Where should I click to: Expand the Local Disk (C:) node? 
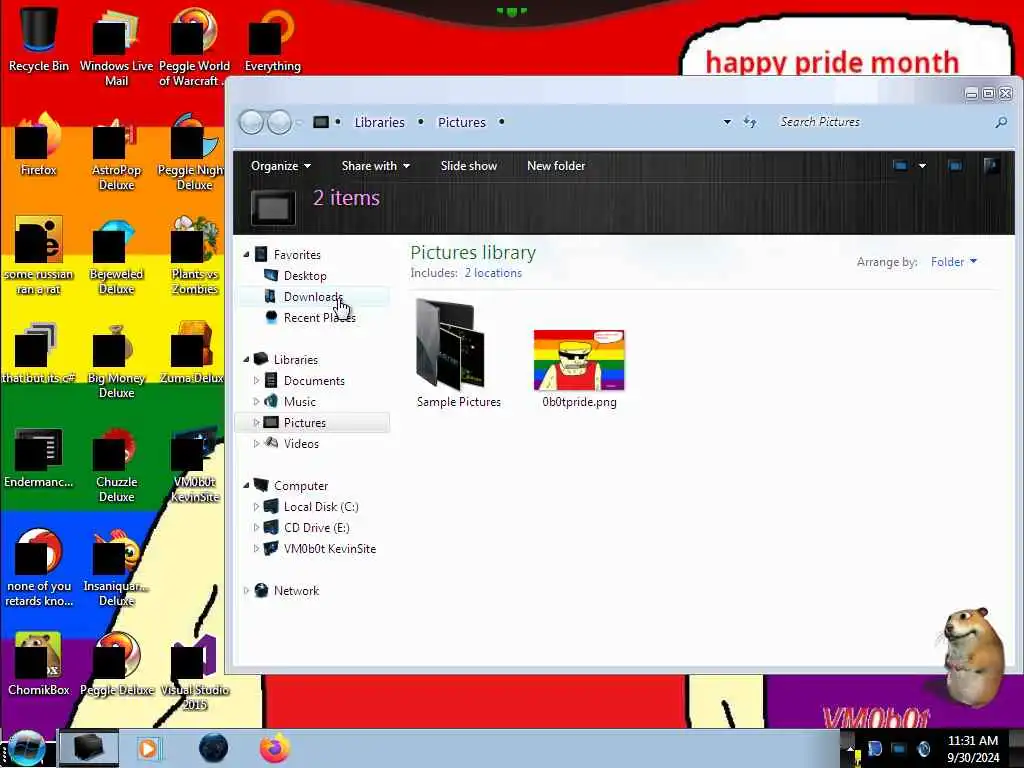256,506
